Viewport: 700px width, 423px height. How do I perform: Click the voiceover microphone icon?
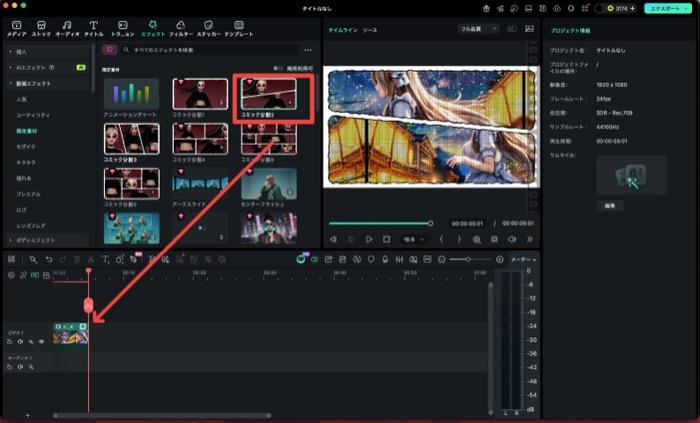385,259
